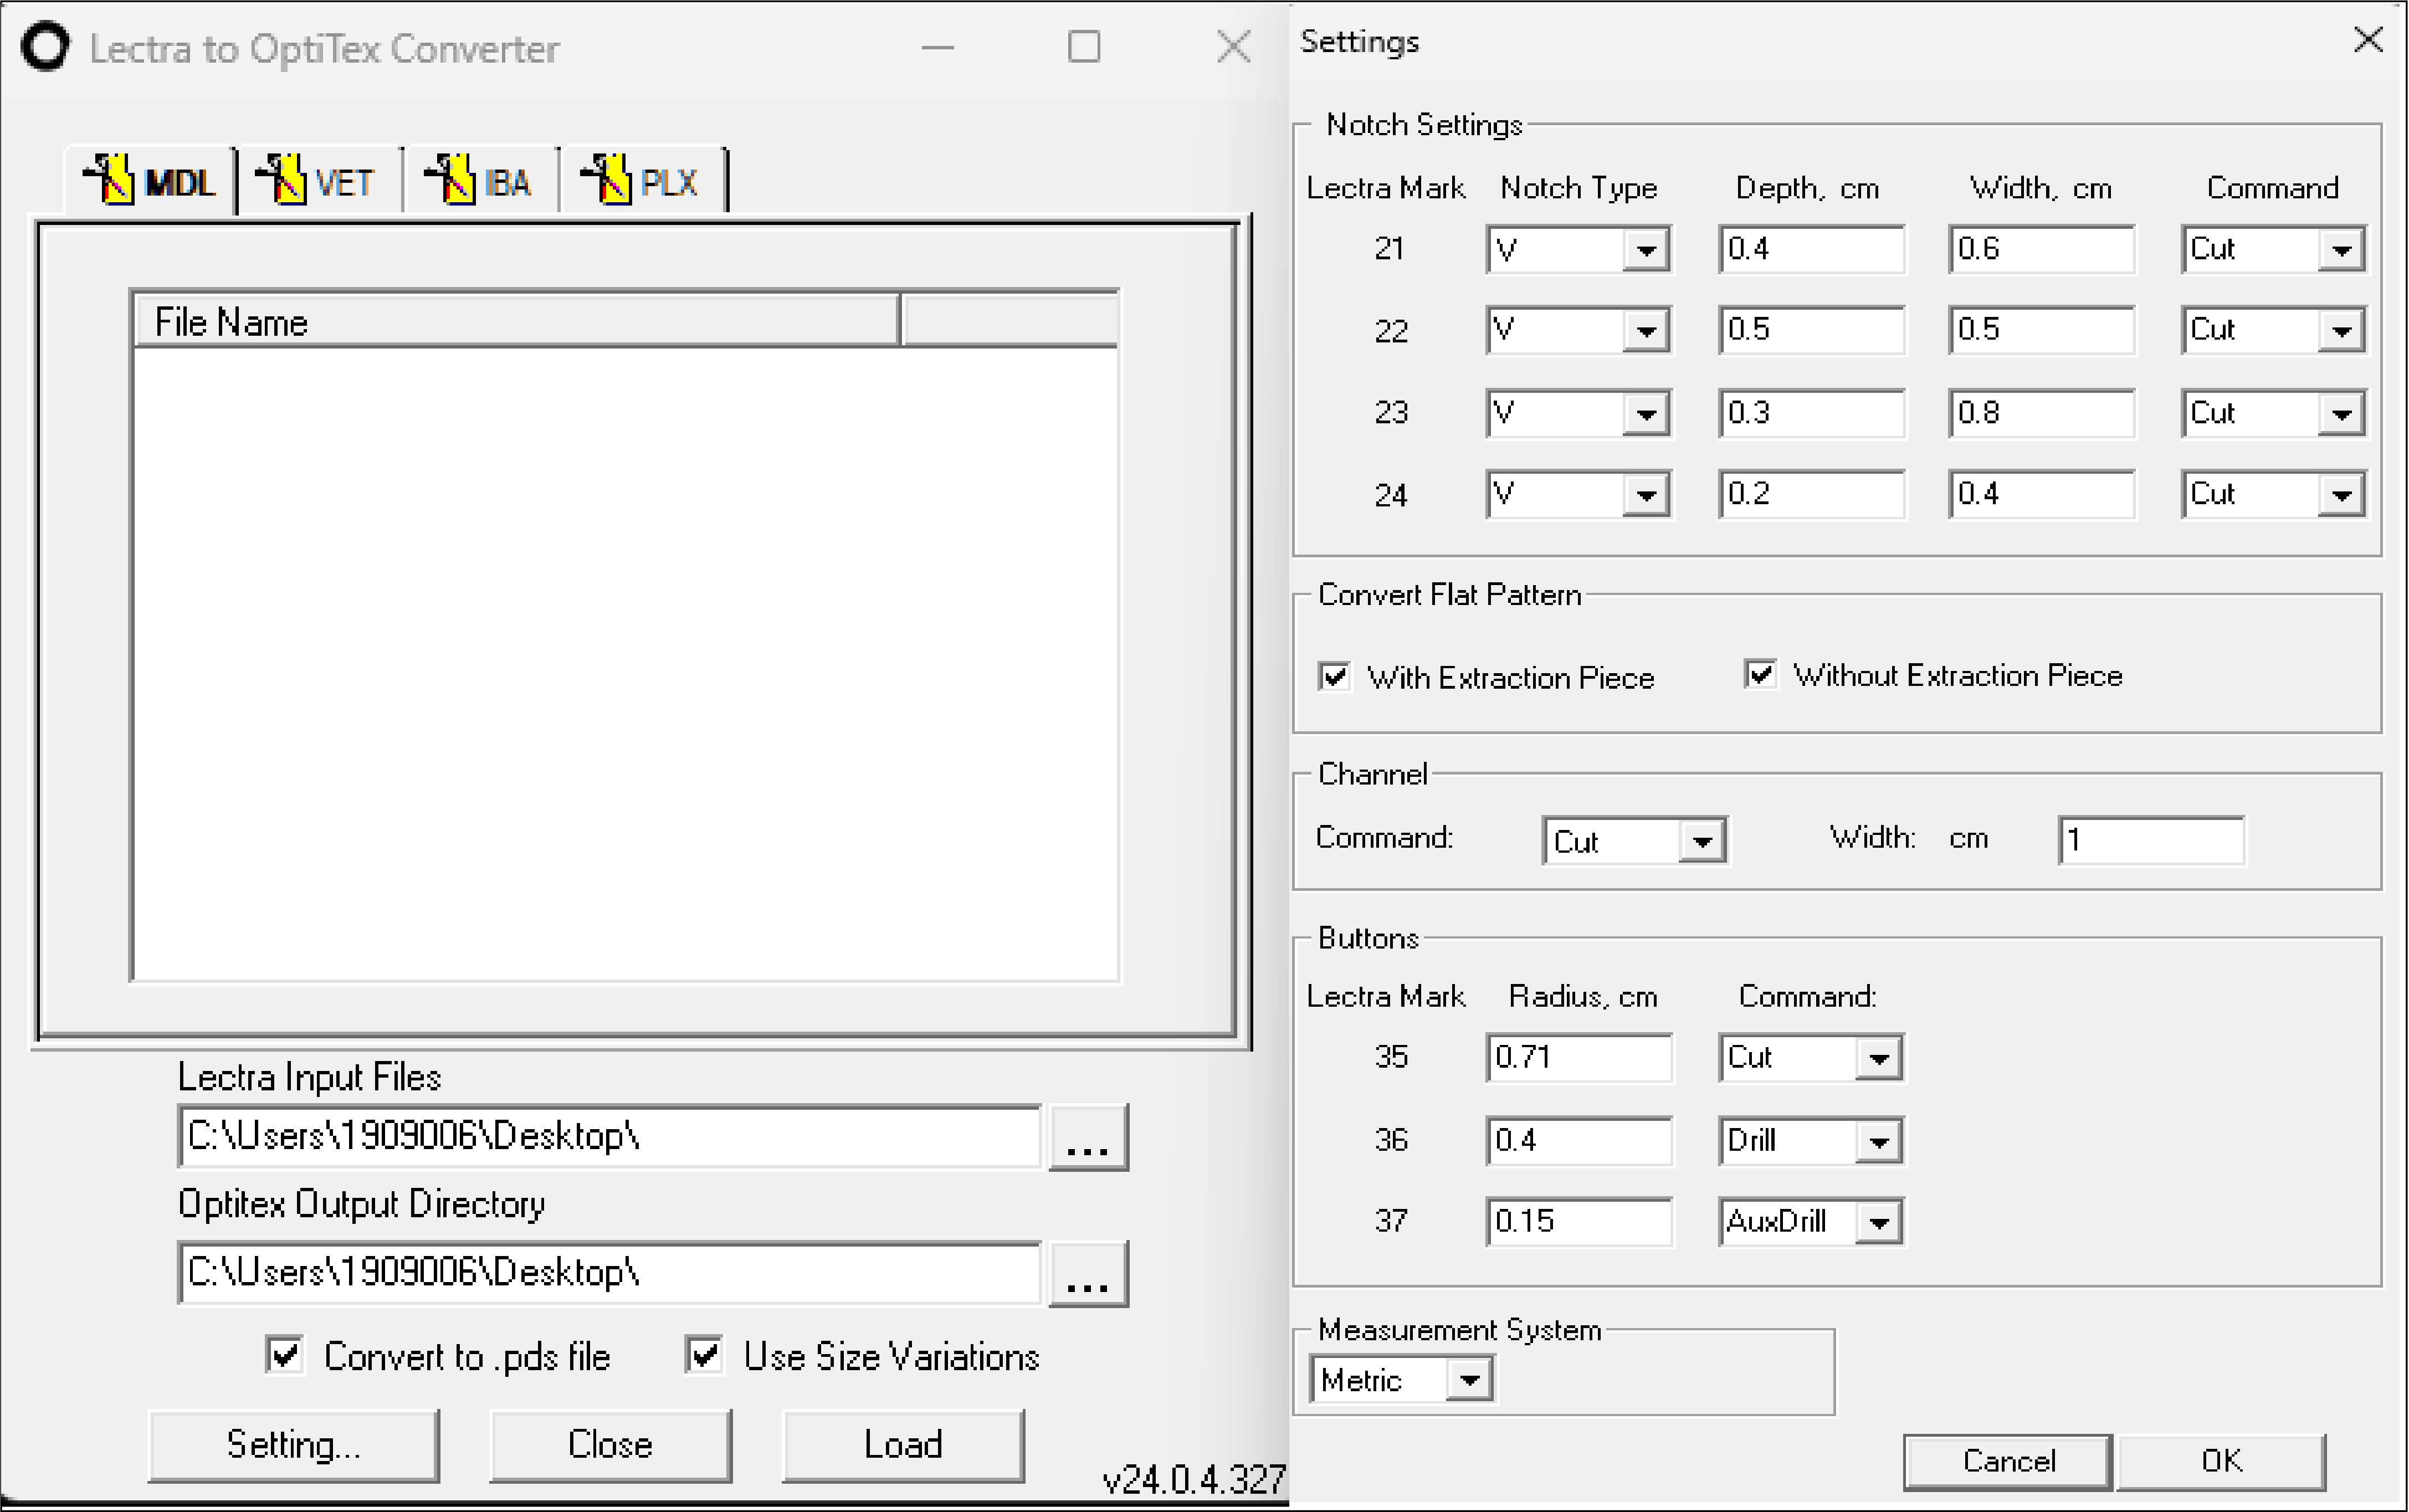Edit Depth field for notch mark 23
This screenshot has width=2409, height=1512.
click(1811, 413)
